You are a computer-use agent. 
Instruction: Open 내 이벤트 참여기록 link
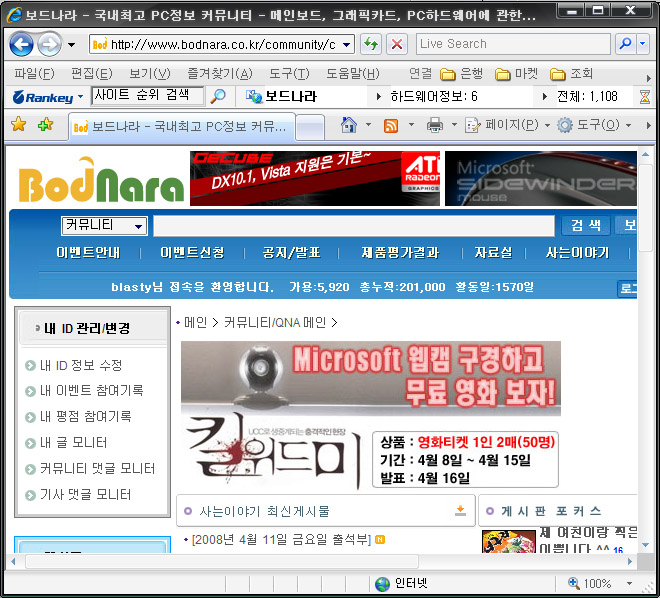point(91,391)
